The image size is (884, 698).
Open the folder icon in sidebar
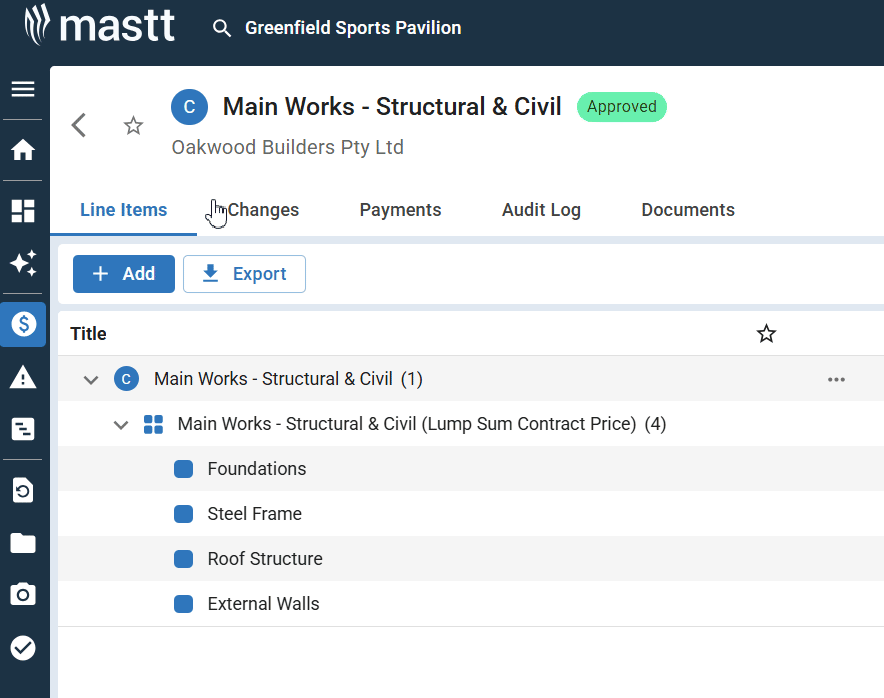[x=23, y=543]
